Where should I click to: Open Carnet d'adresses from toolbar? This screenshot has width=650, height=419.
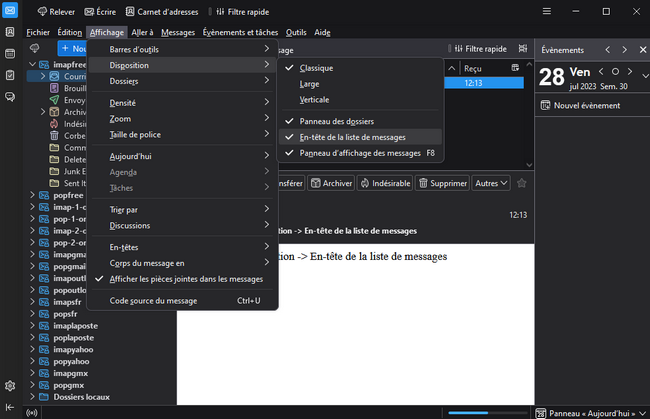(x=162, y=12)
